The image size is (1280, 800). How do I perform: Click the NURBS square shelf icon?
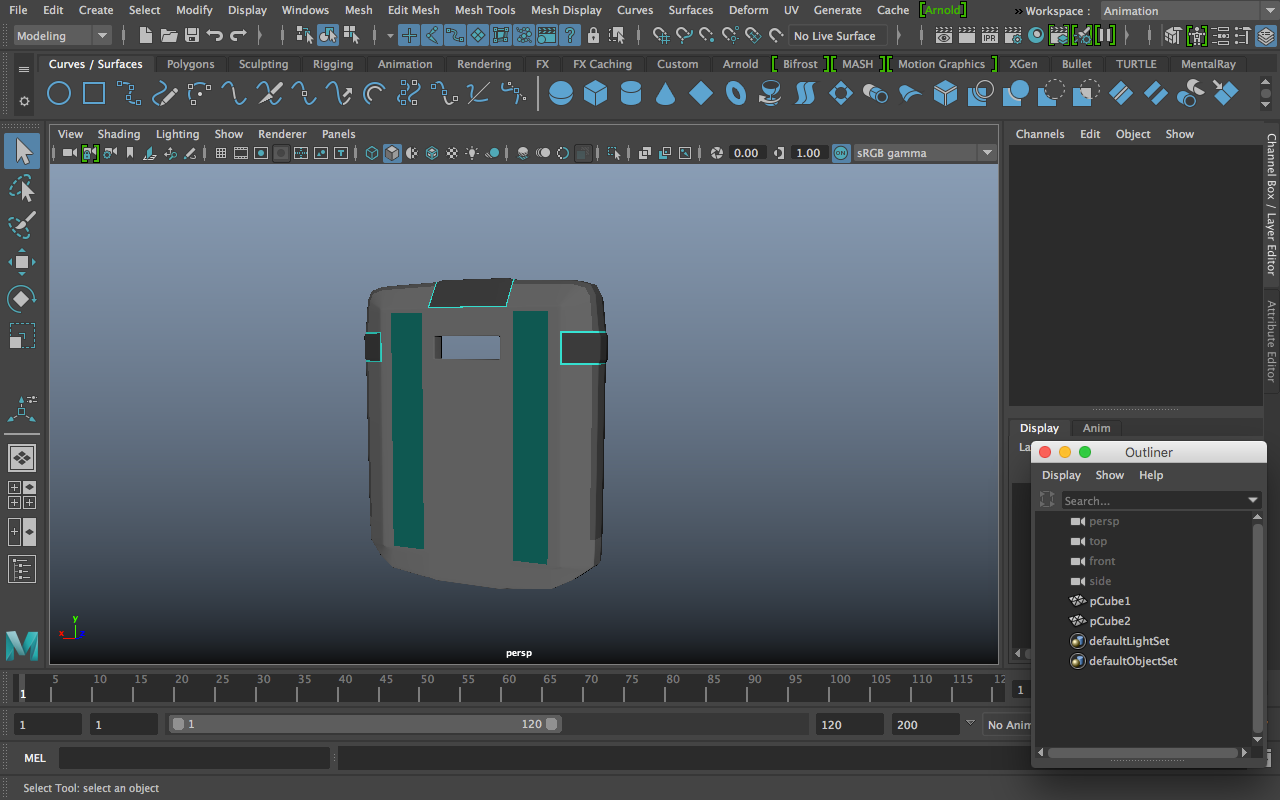[94, 94]
